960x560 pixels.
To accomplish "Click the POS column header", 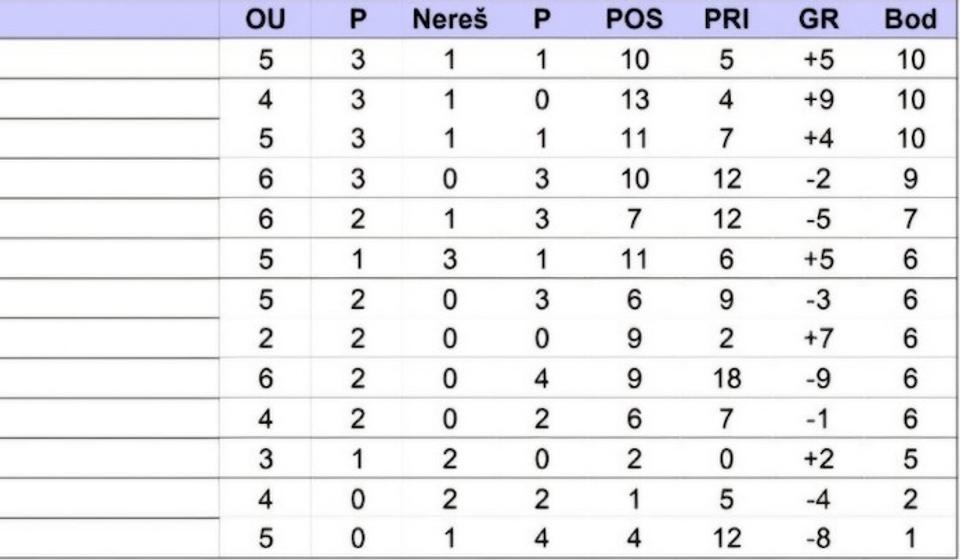I will point(633,20).
